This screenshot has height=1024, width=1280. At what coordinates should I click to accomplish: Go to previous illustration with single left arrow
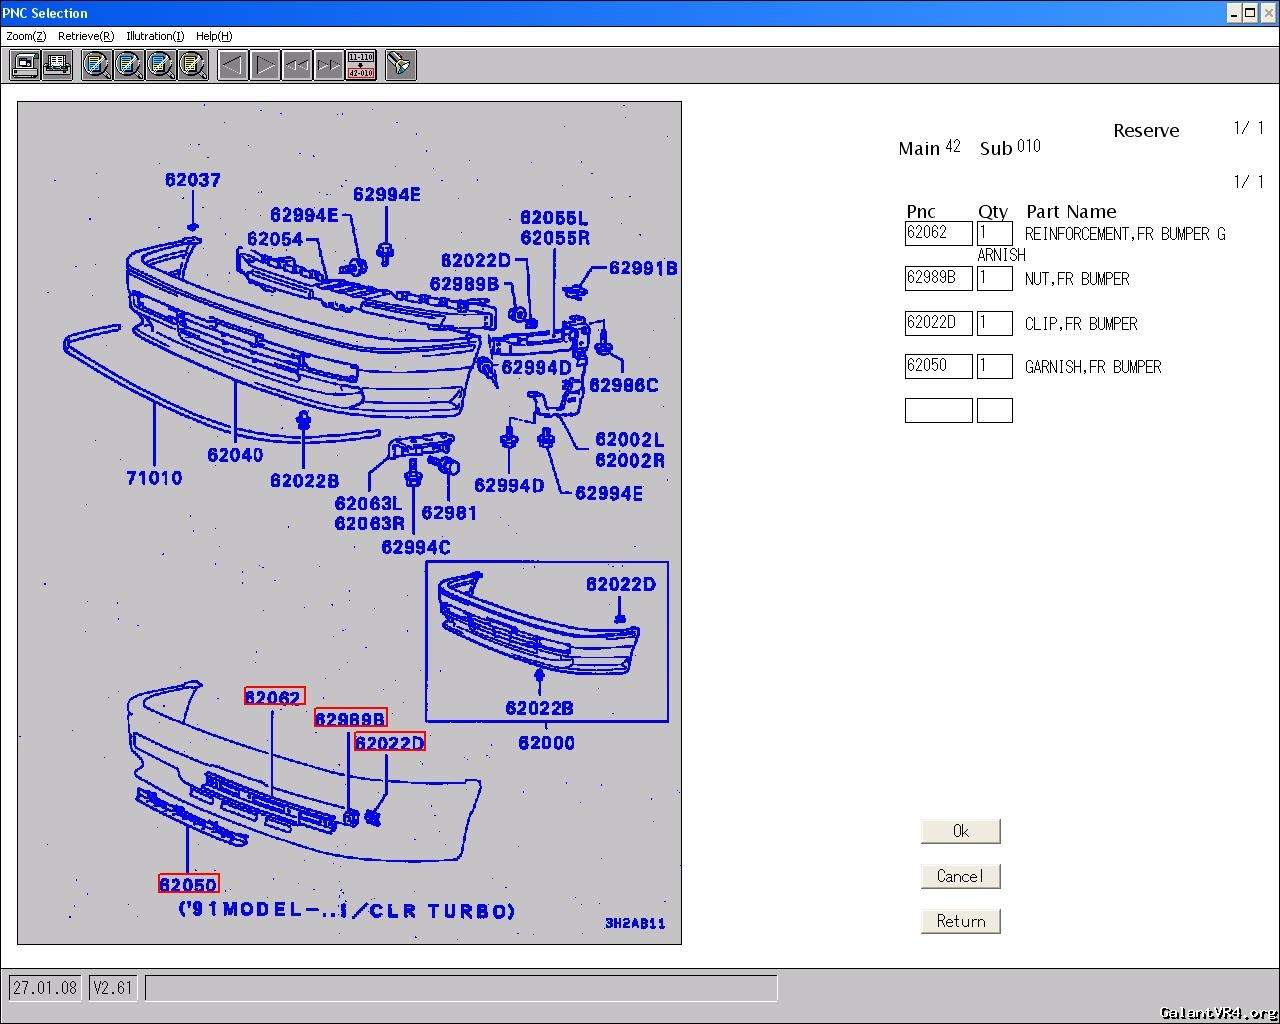pos(233,66)
